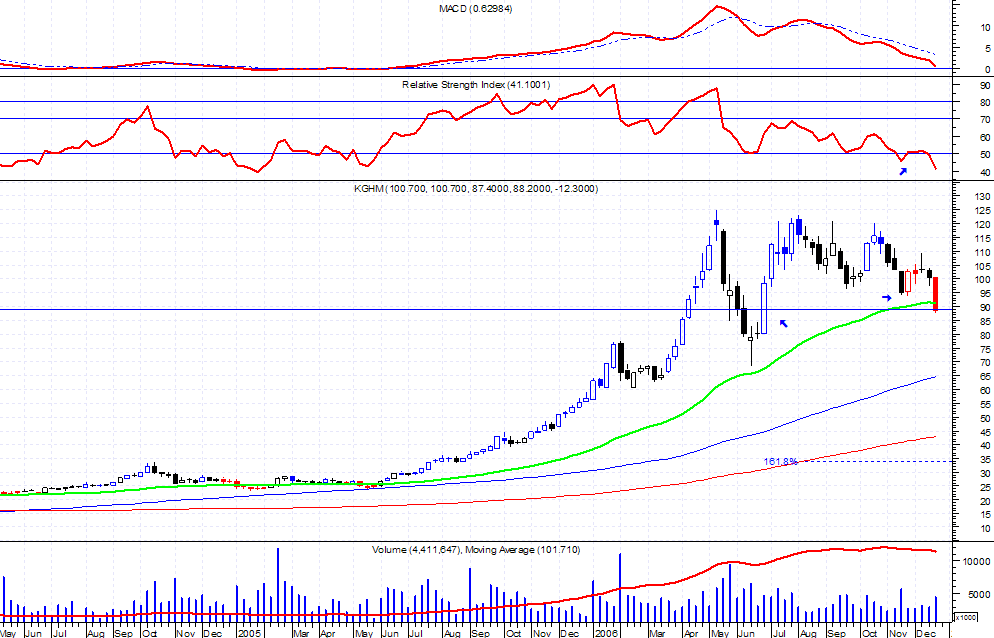Click the x1000 volume scale label

pos(965,618)
